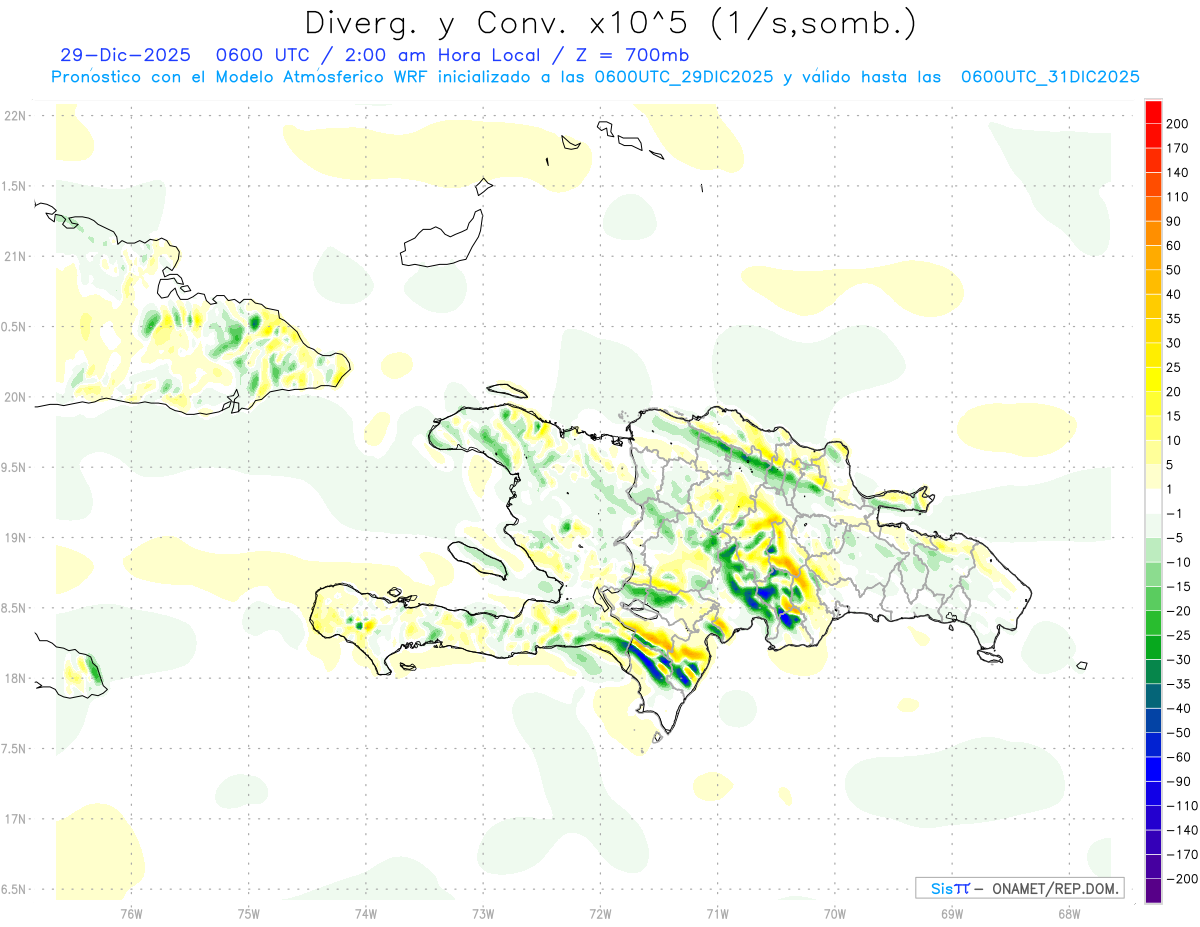1200x927 pixels.
Task: Click the '8.5N' latitude label
Action: [15, 608]
